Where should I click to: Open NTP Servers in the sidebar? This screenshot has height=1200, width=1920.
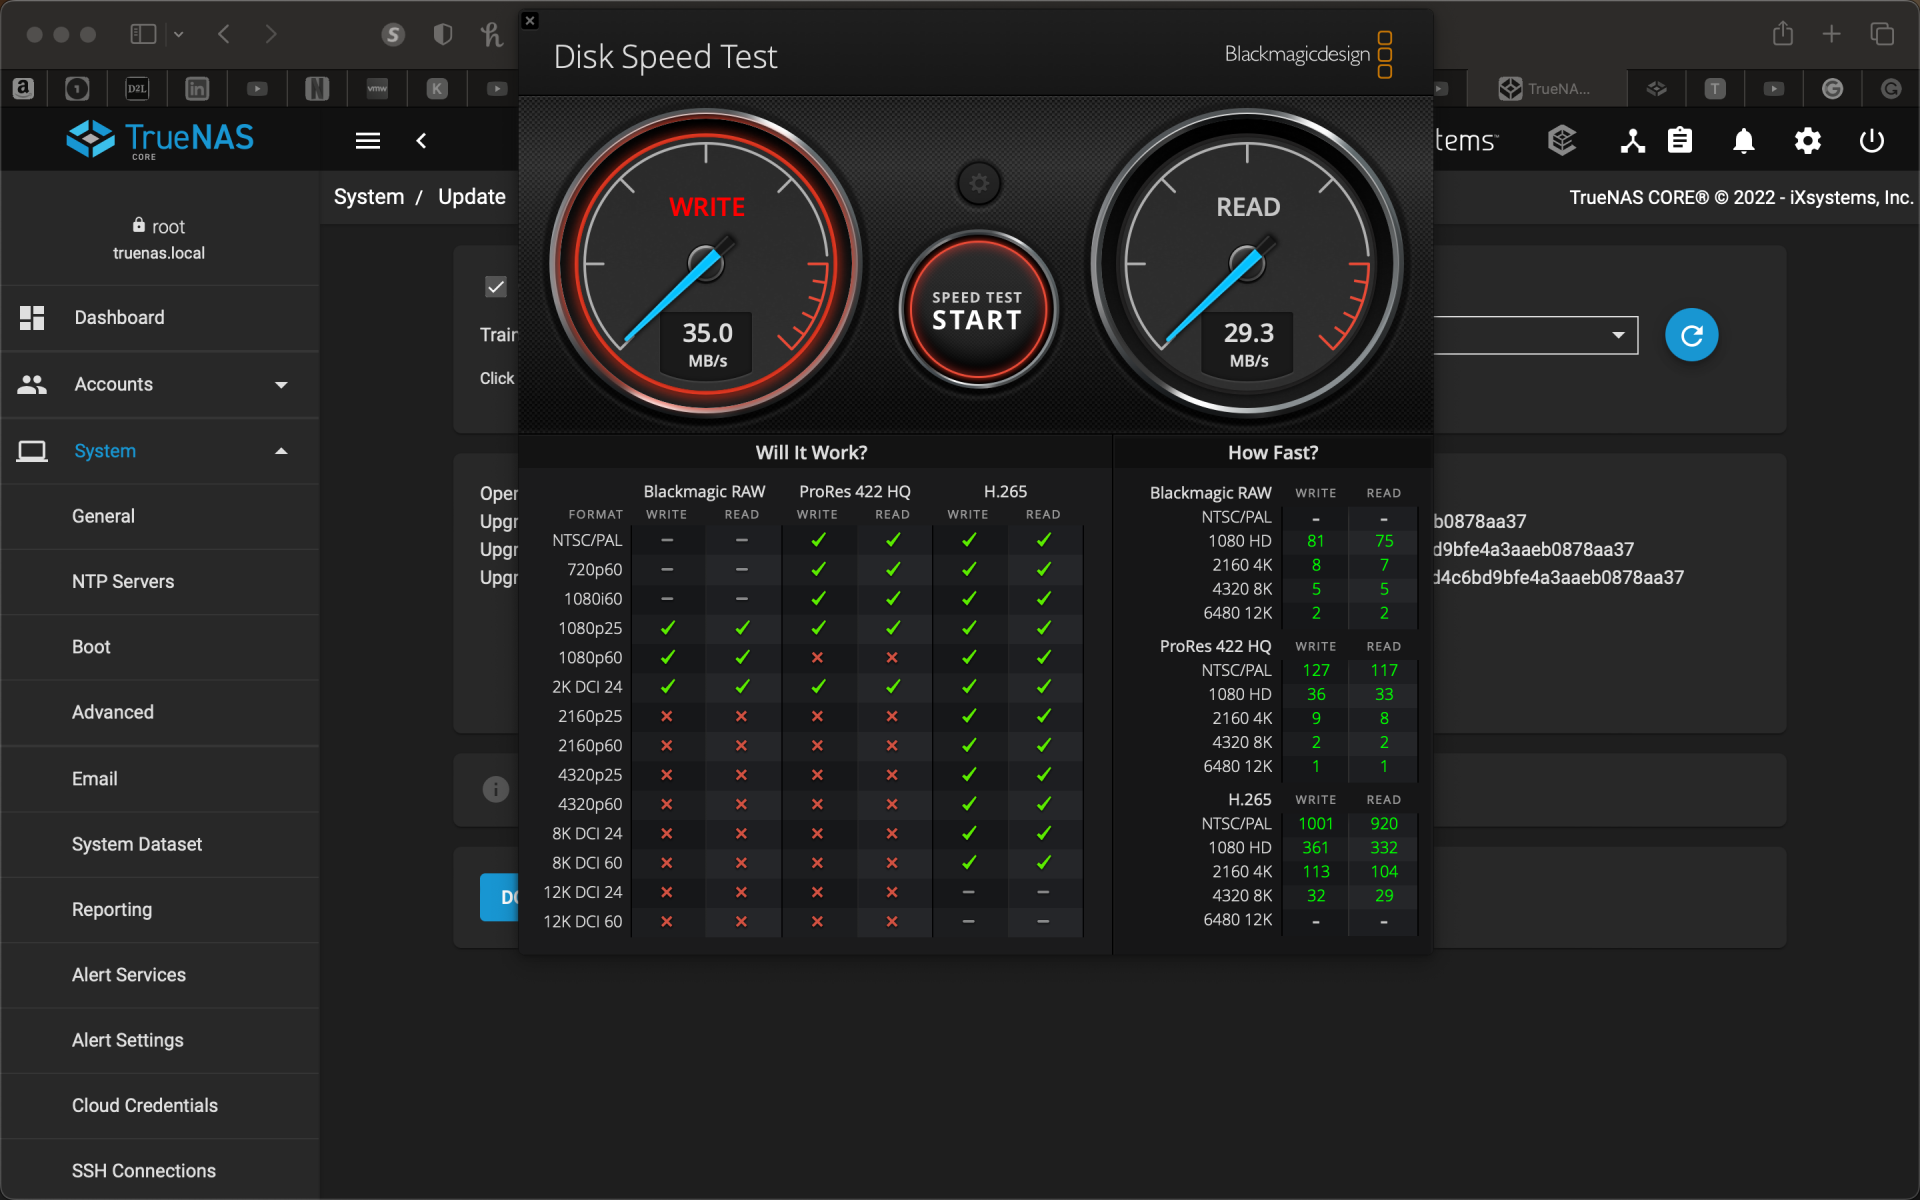(160, 581)
